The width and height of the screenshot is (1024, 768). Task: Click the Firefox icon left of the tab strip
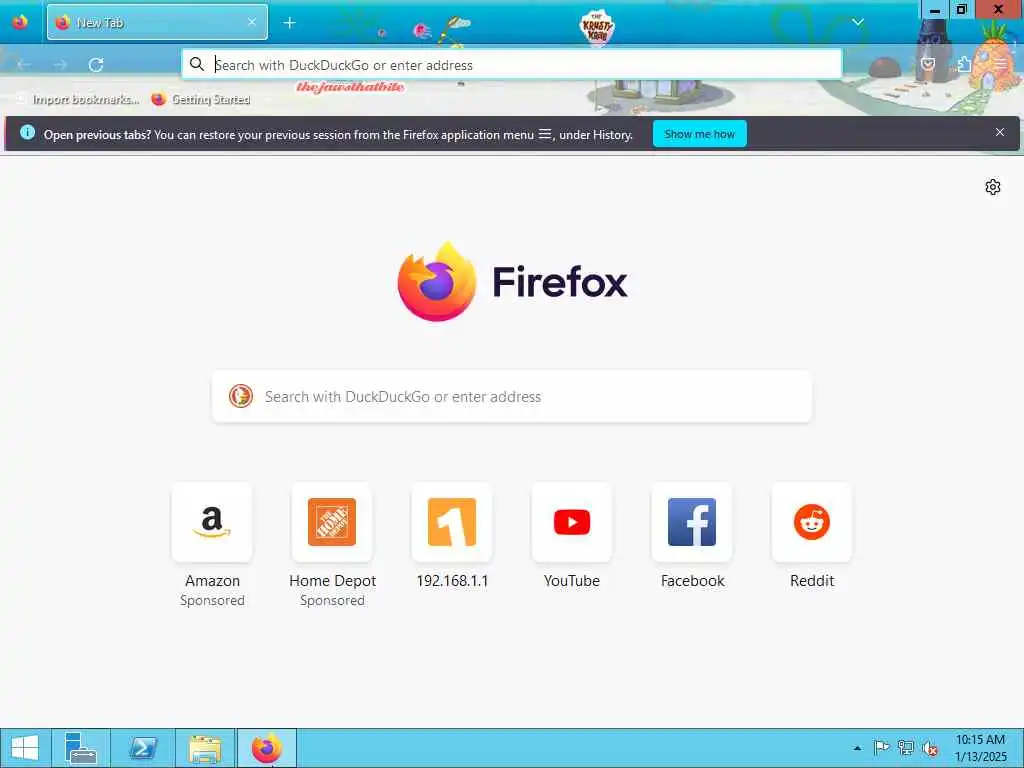point(20,22)
